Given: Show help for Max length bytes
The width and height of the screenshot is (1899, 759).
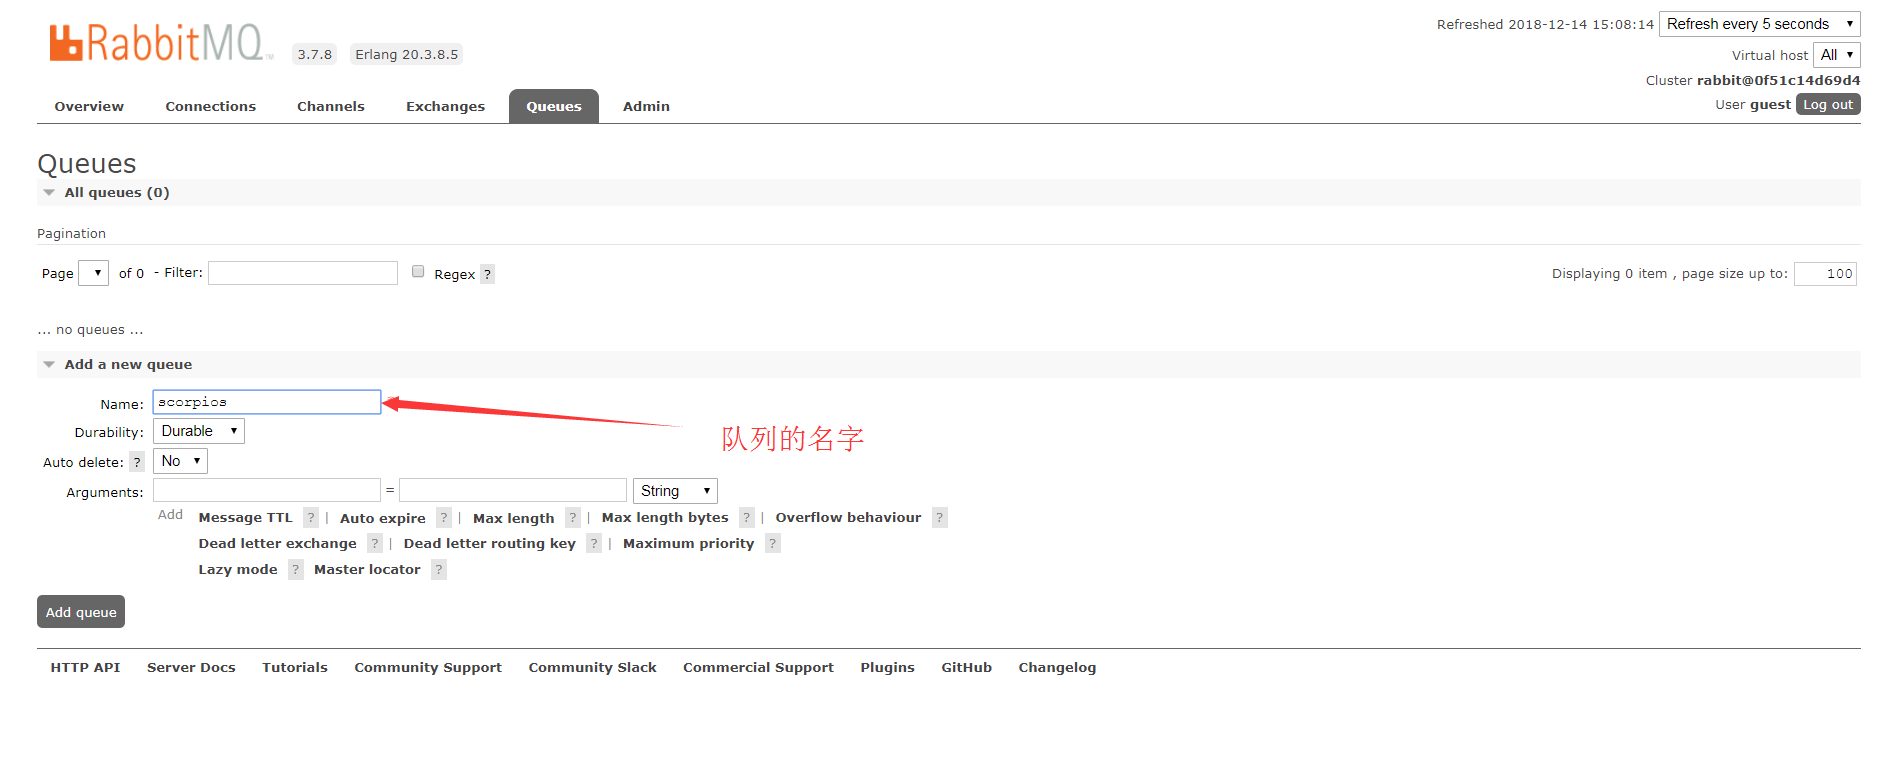Looking at the screenshot, I should [747, 517].
